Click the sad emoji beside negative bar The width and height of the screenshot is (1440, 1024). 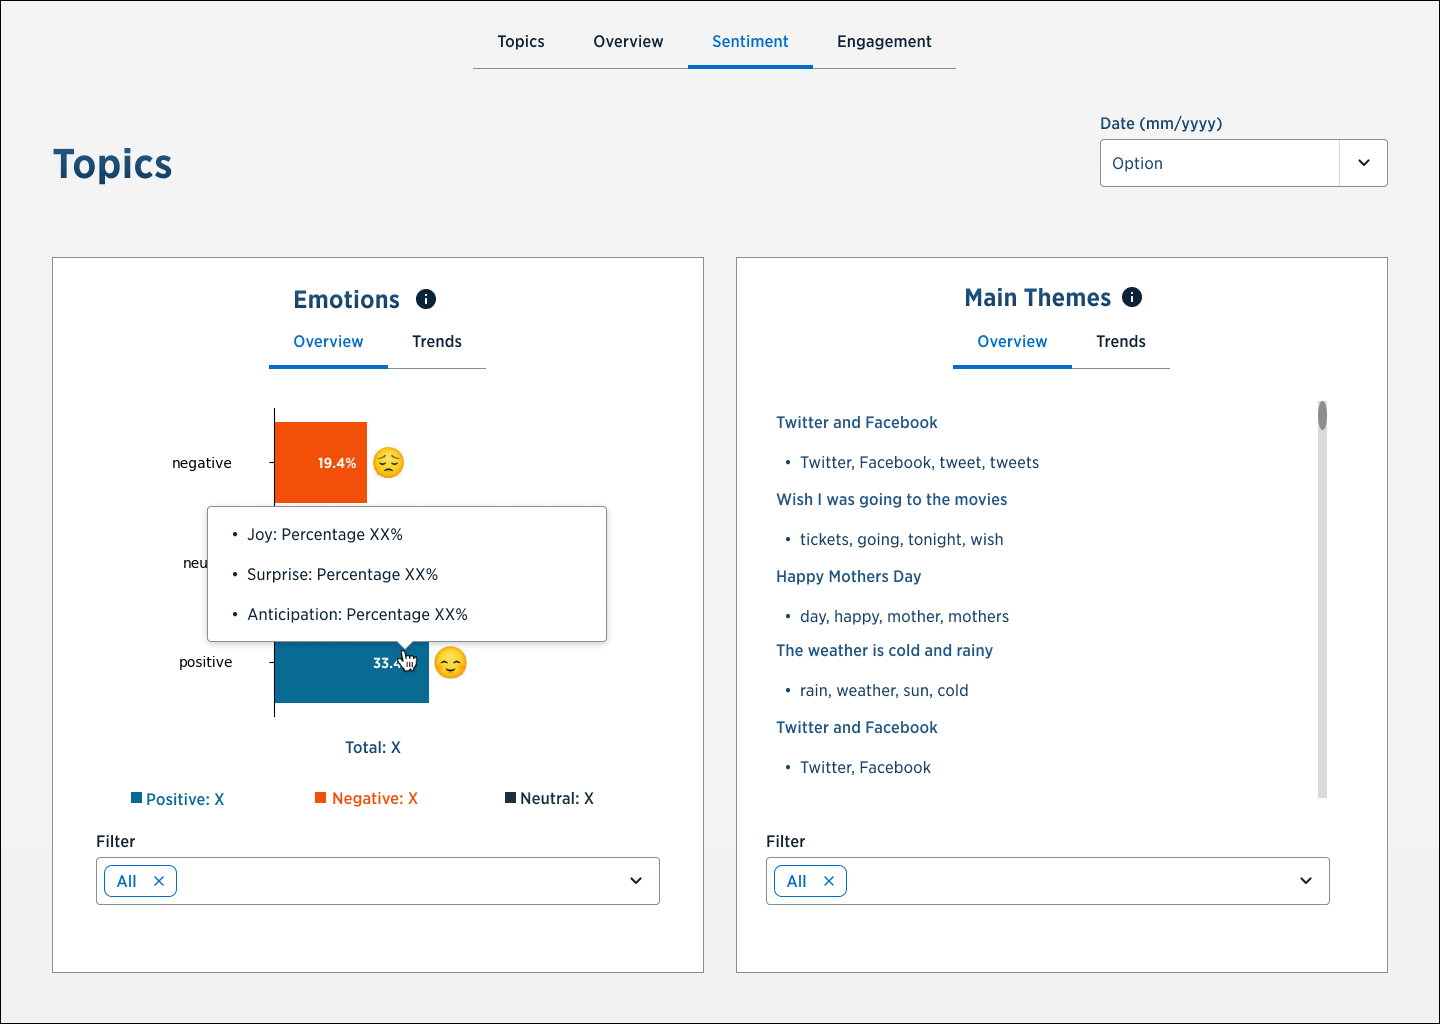point(388,463)
